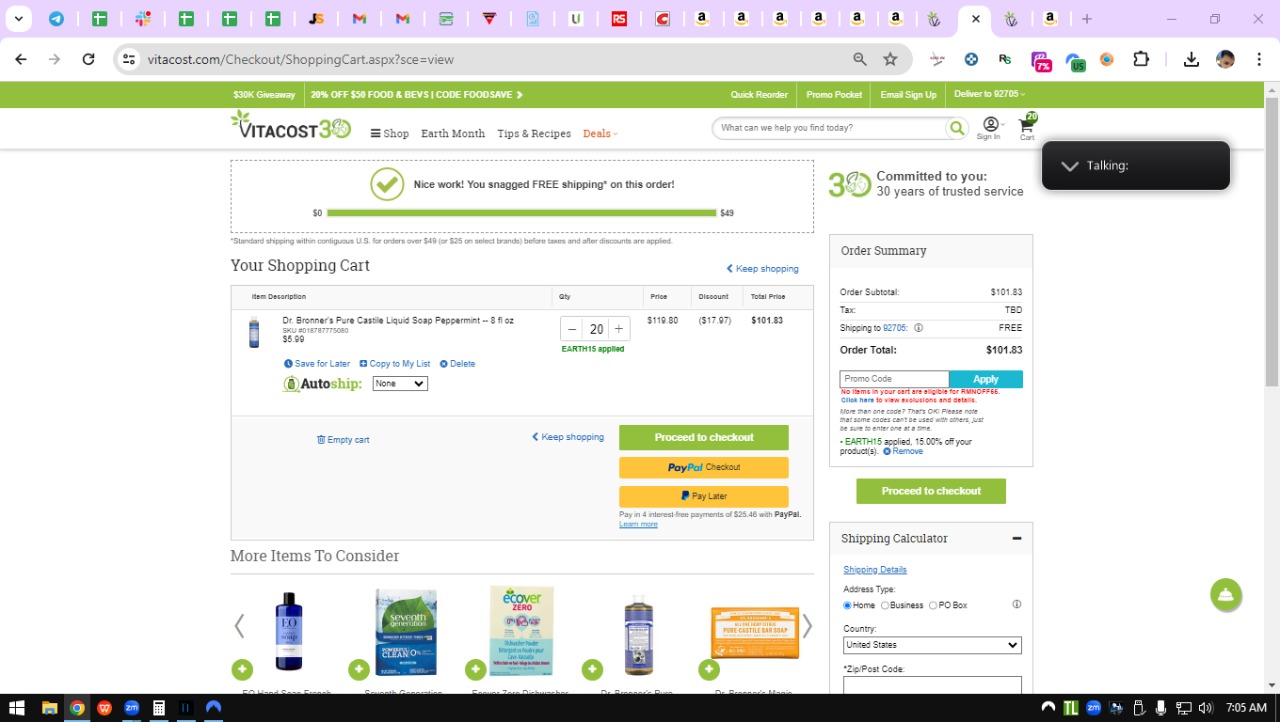1280x722 pixels.
Task: Open the Windows Start menu
Action: point(16,708)
